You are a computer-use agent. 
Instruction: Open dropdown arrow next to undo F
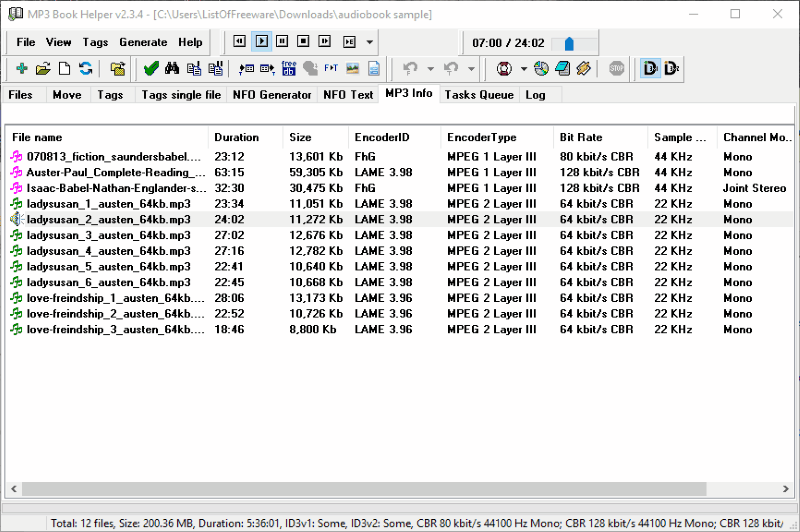pos(430,68)
